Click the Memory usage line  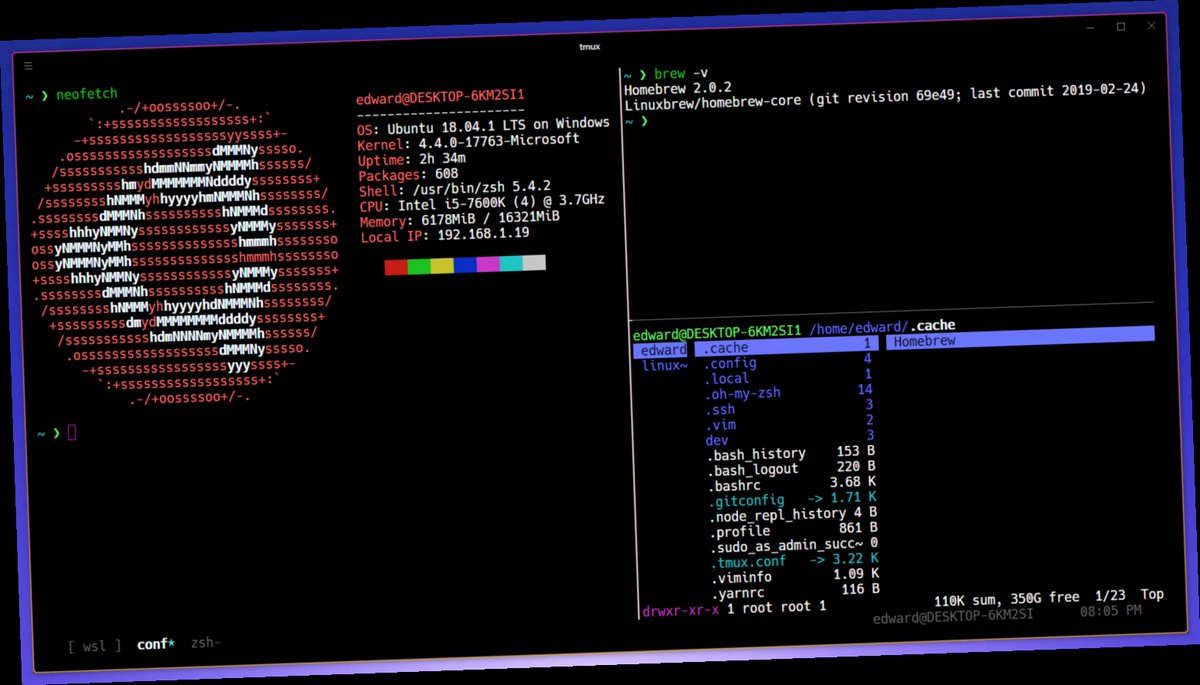click(459, 220)
